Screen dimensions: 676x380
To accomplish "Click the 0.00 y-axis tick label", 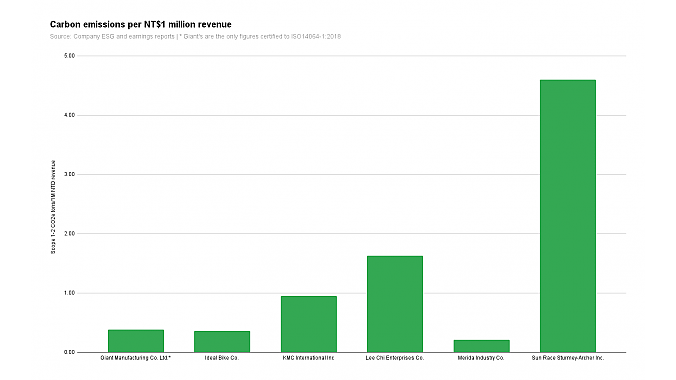I will click(x=69, y=352).
